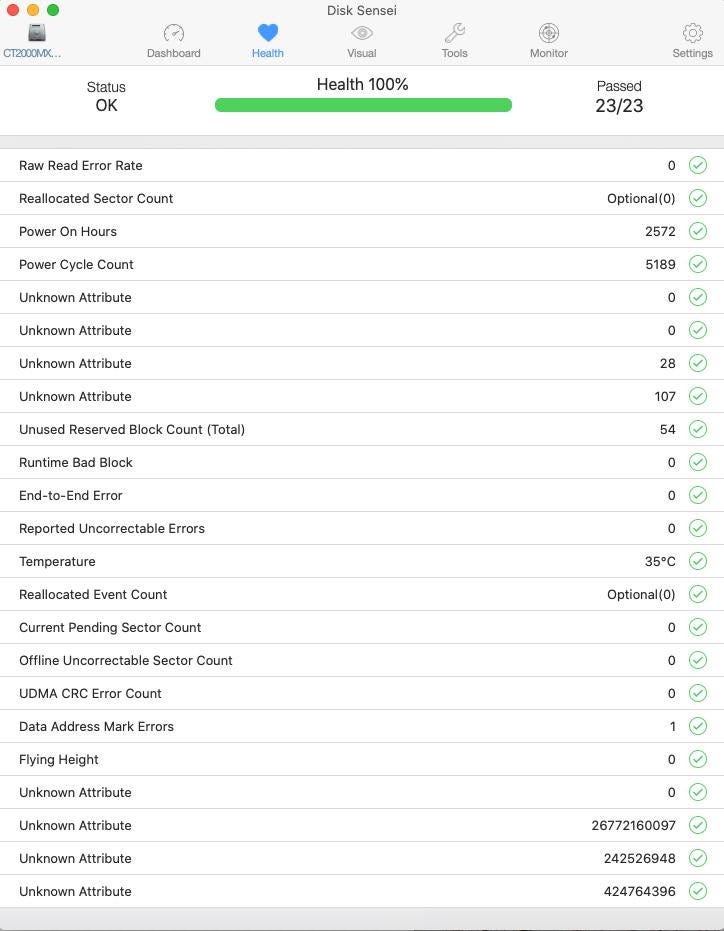Click the macOS green fullscreen window button
Image resolution: width=724 pixels, height=931 pixels.
(x=53, y=10)
